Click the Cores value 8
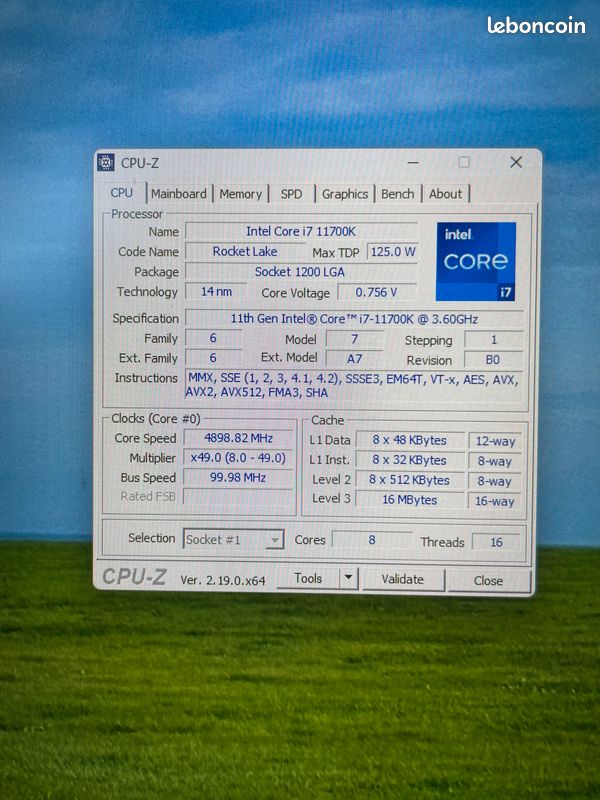Viewport: 600px width, 800px height. pyautogui.click(x=372, y=540)
